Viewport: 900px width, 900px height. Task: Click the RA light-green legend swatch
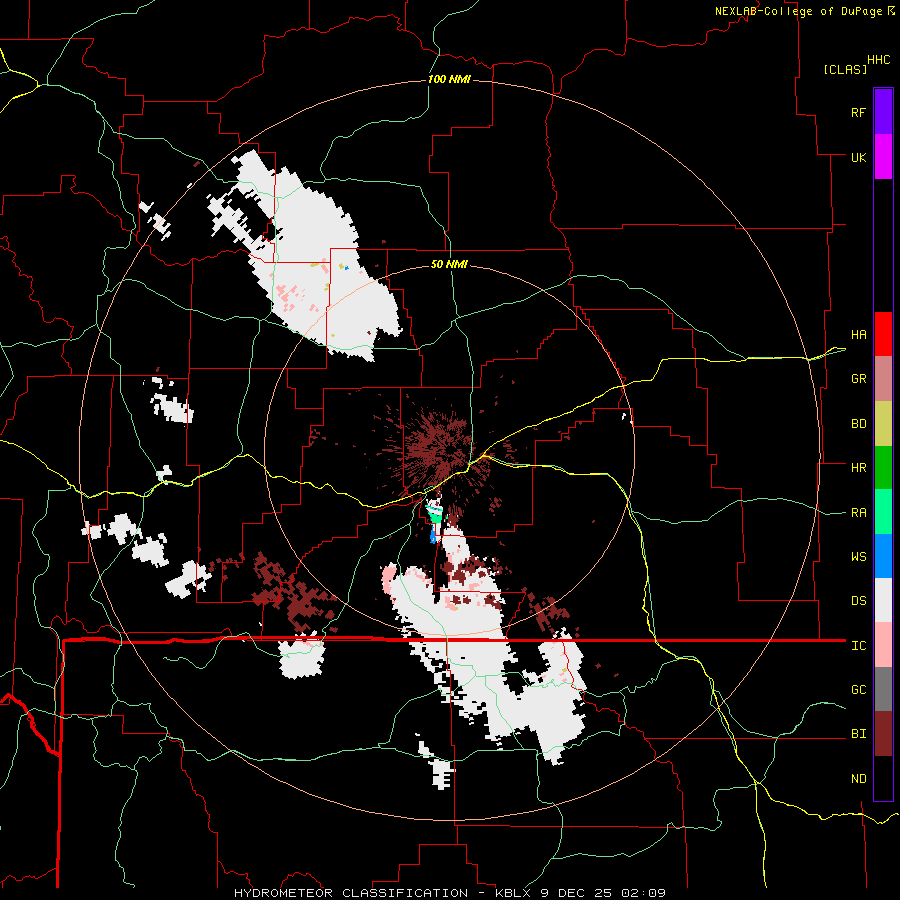(883, 512)
